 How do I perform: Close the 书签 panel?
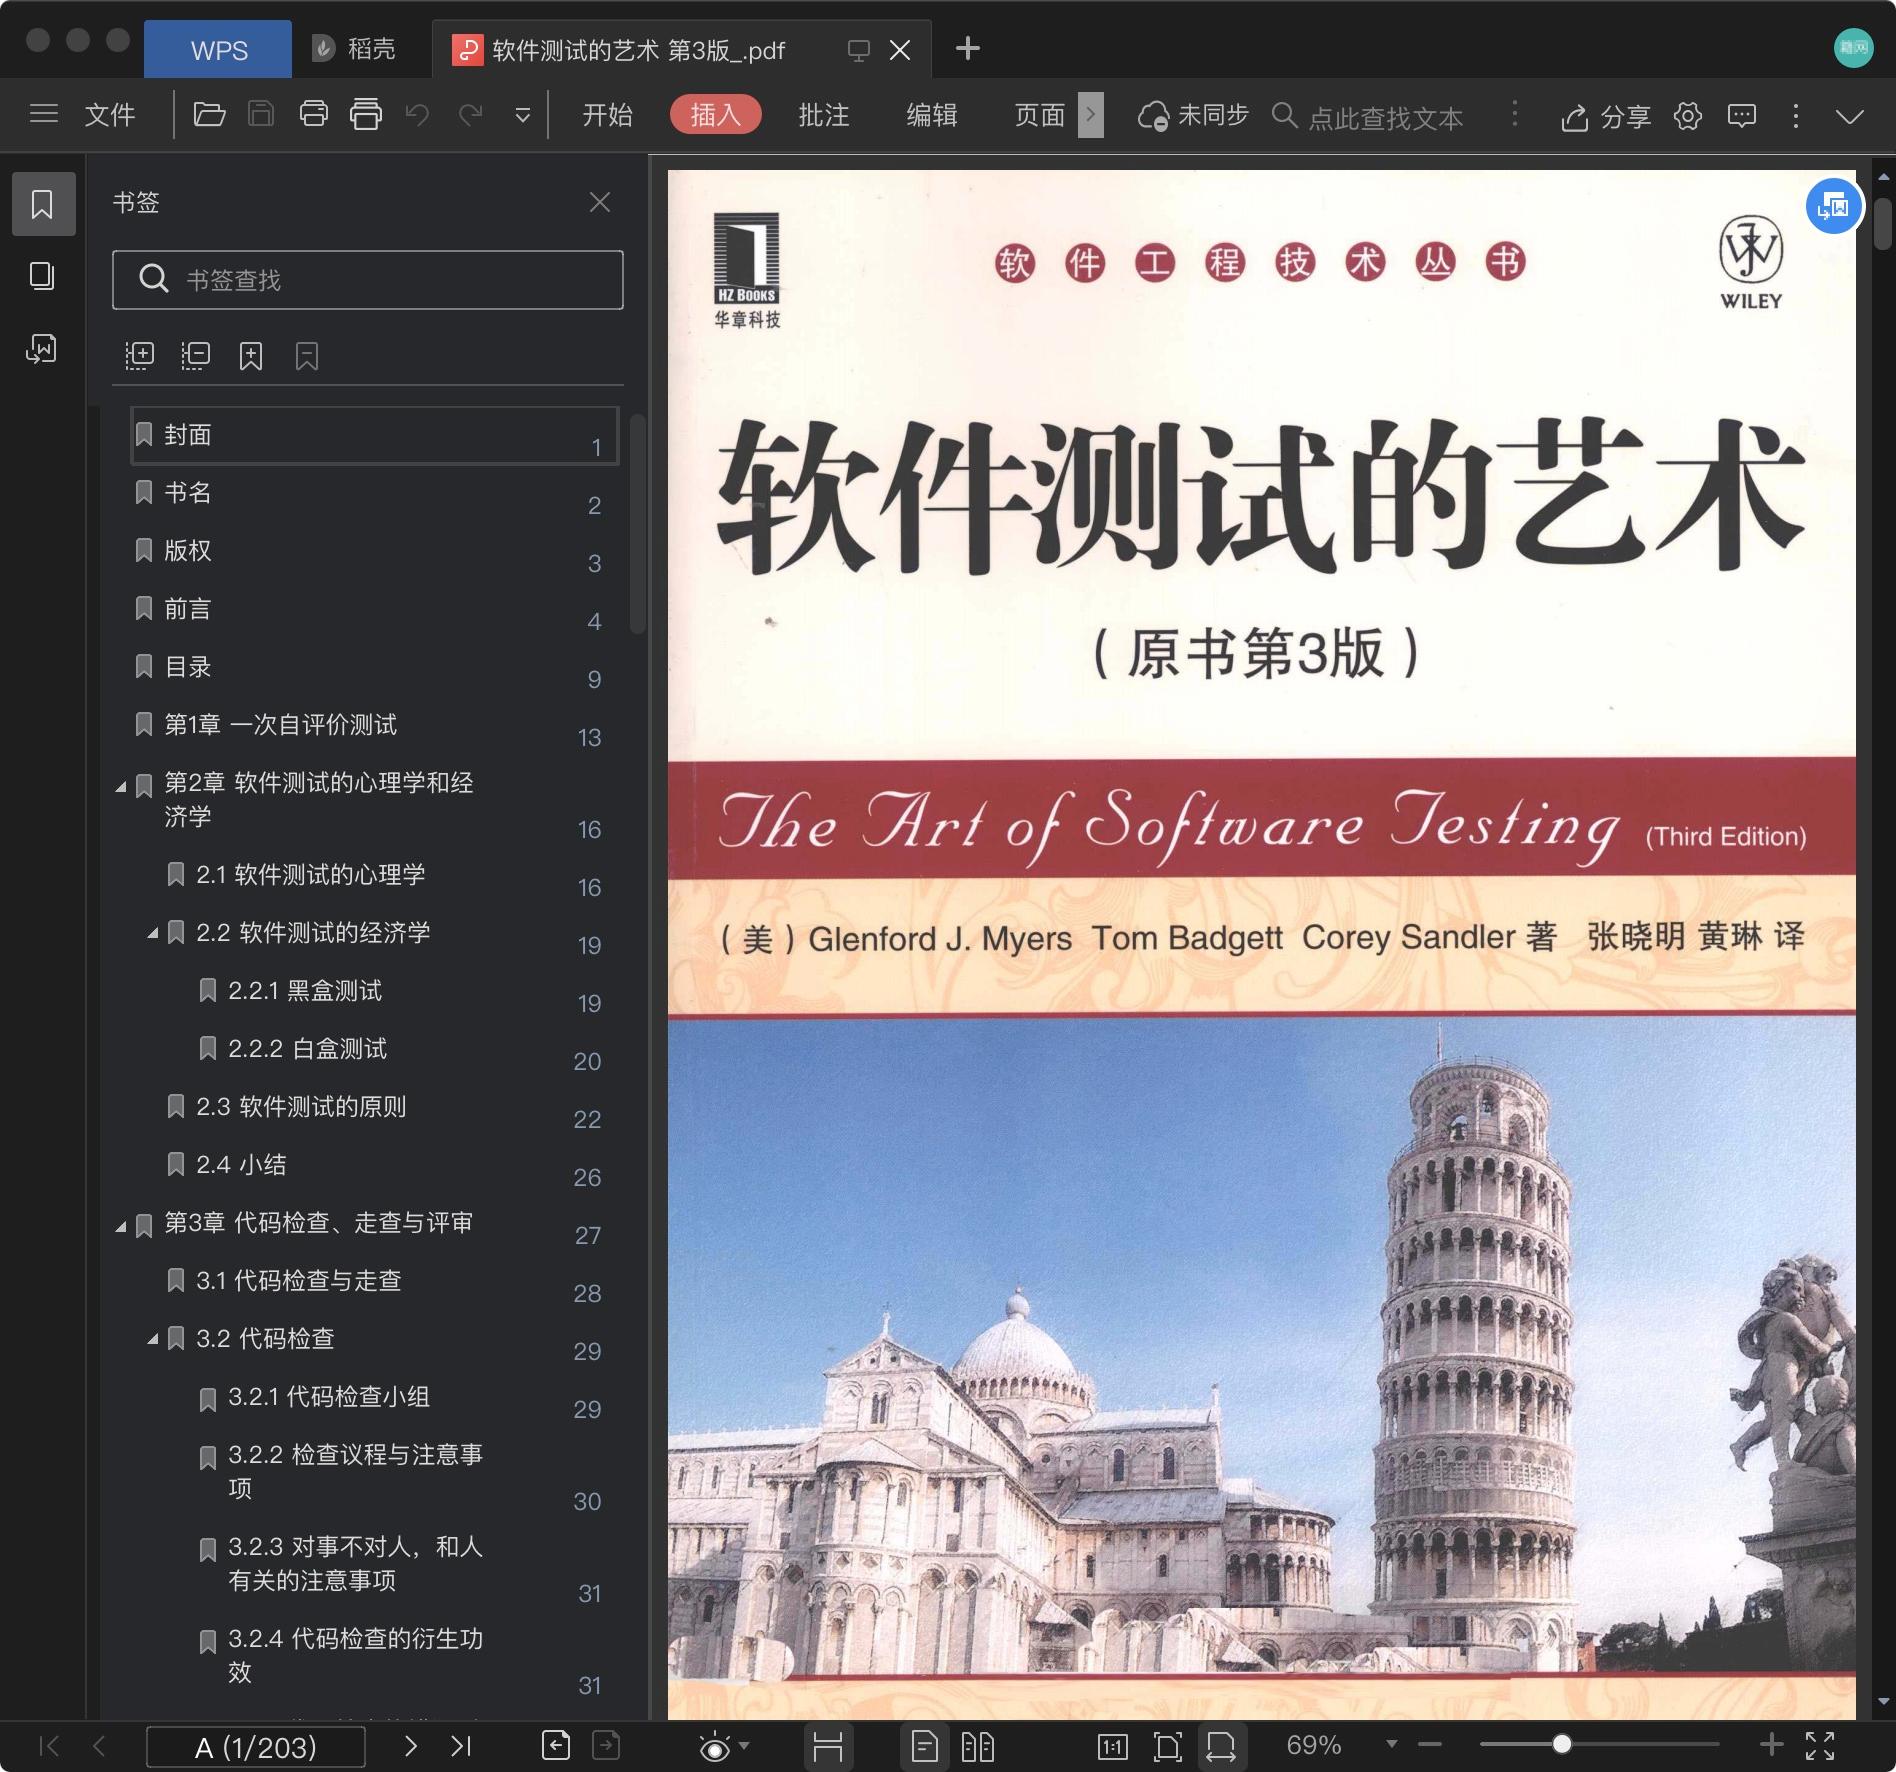(600, 203)
